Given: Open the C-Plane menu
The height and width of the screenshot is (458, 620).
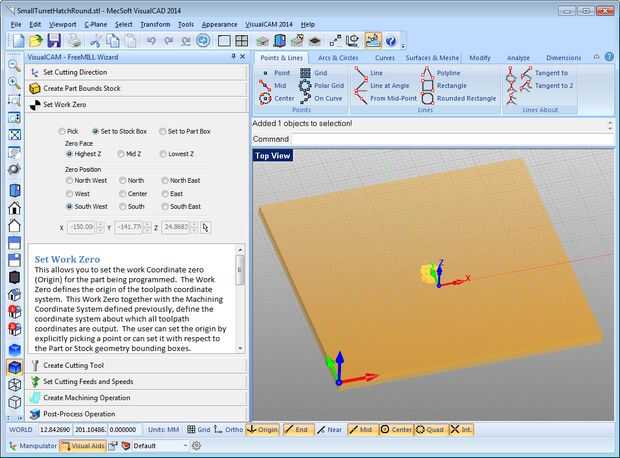Looking at the screenshot, I should (x=96, y=25).
